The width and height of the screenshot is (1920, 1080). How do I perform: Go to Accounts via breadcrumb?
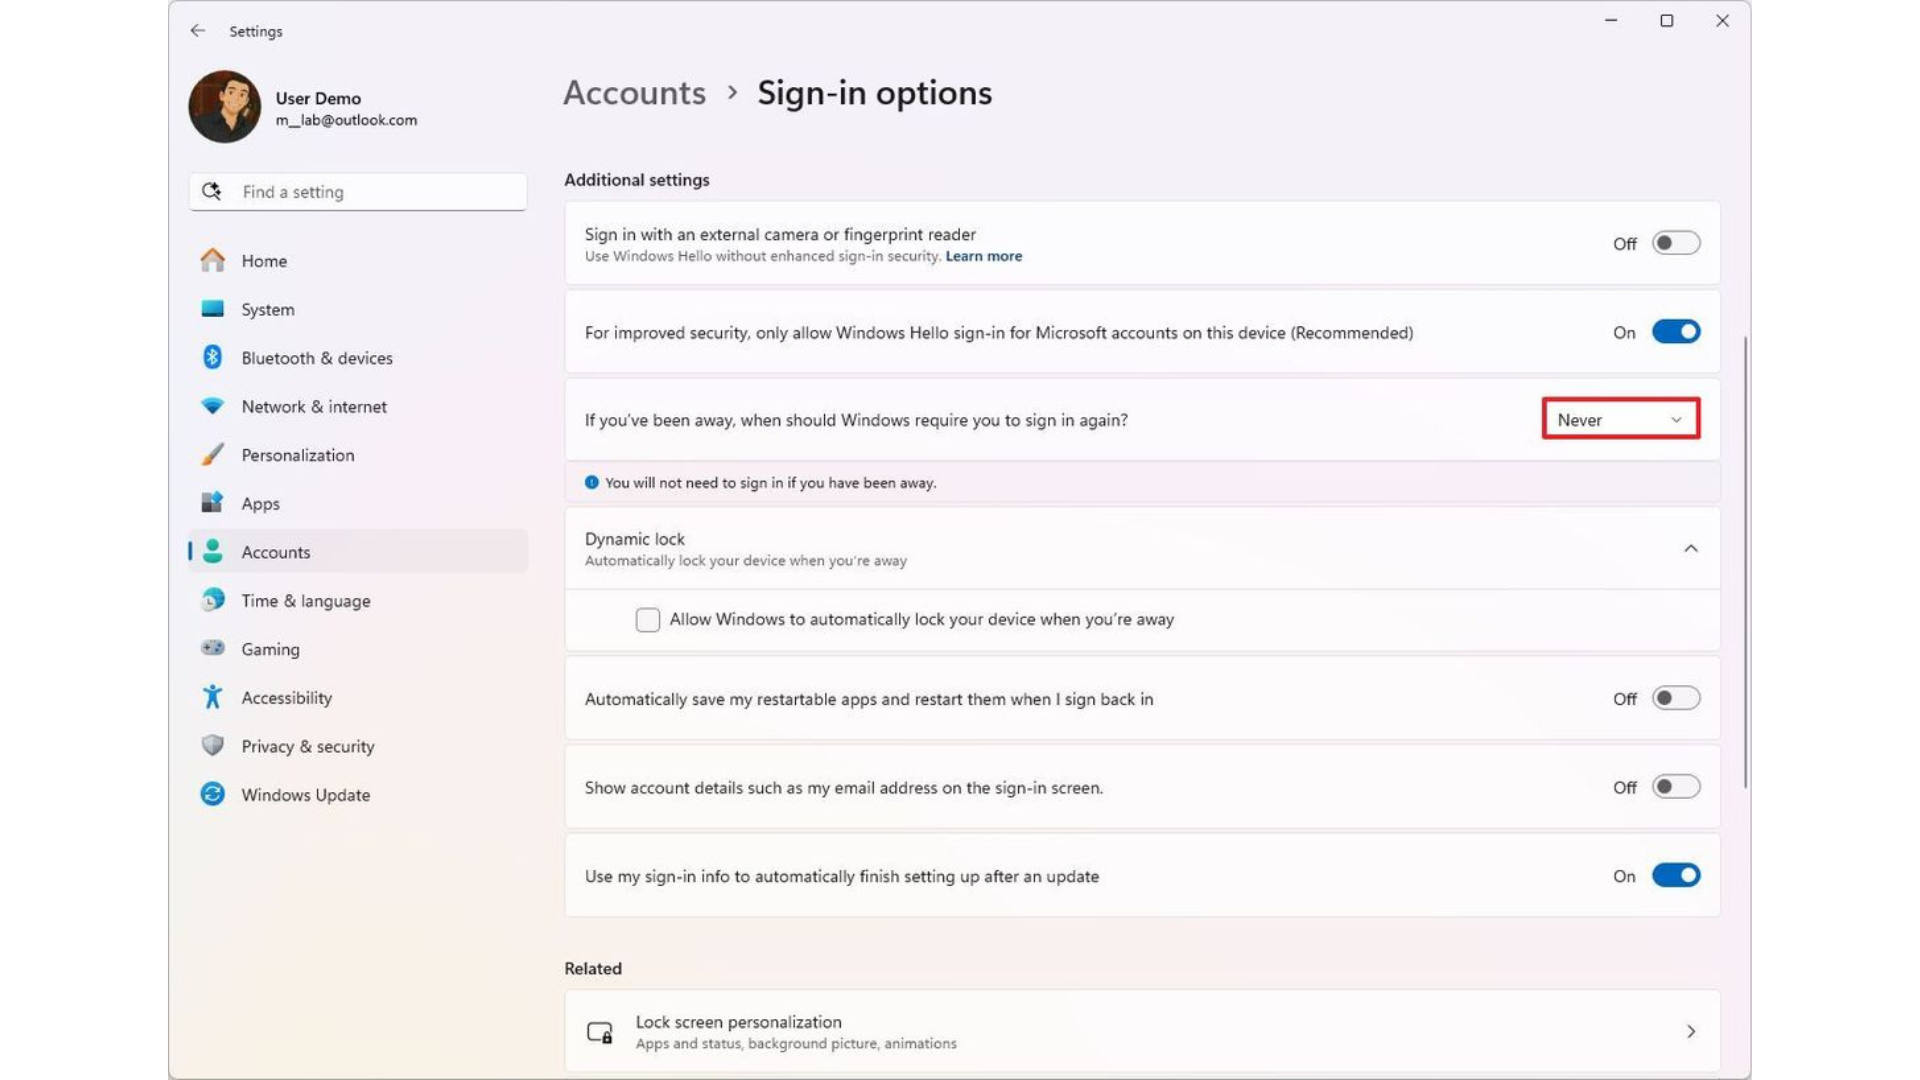[634, 92]
